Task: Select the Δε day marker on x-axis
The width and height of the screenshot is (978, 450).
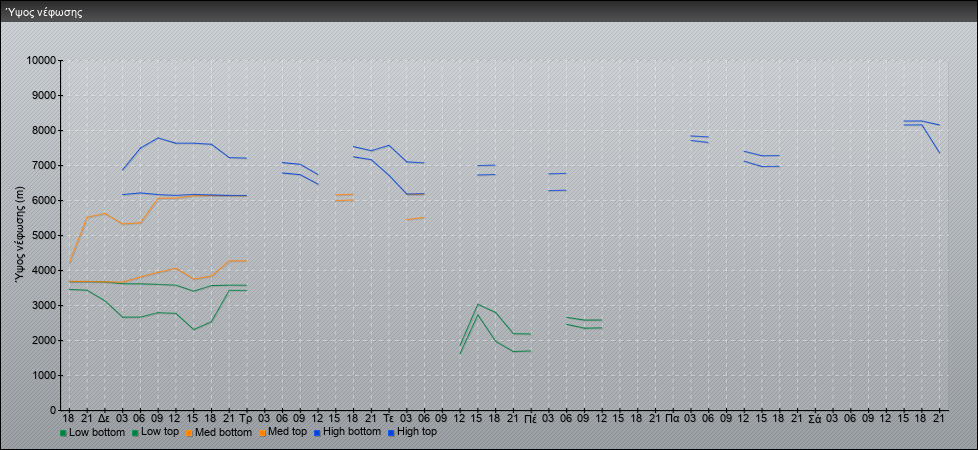Action: 104,416
